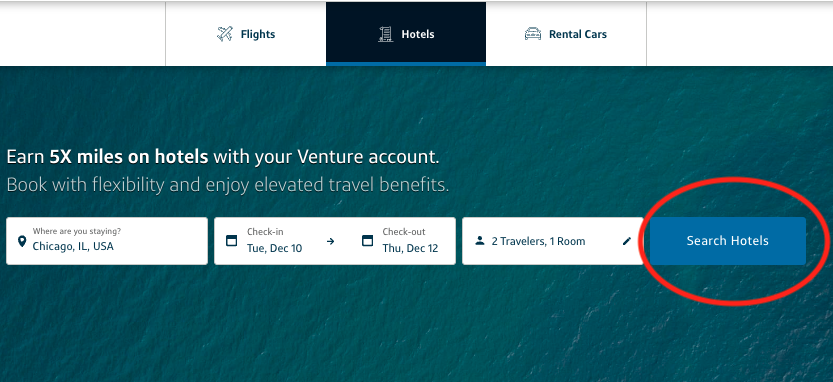Click the car icon on Rental Cars
Image resolution: width=833 pixels, height=382 pixels.
(533, 34)
